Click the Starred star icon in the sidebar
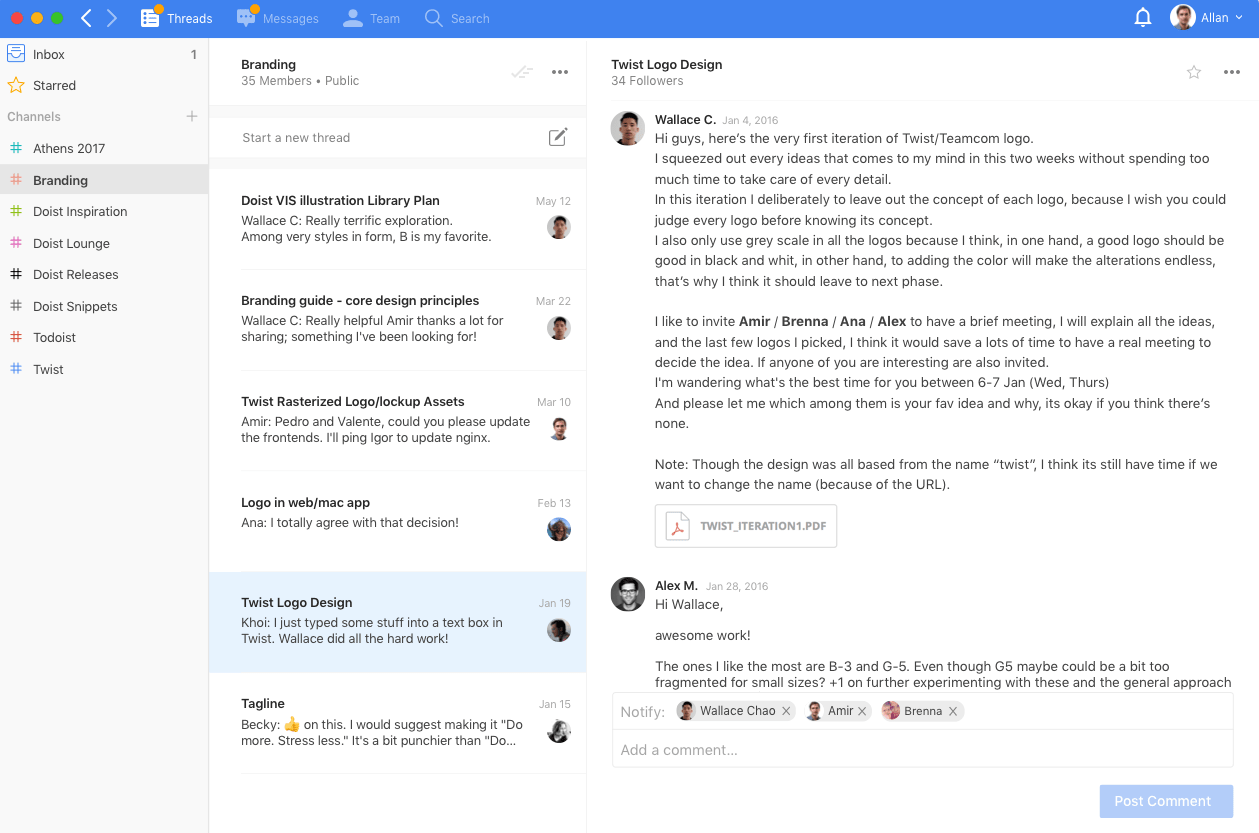Screen dimensions: 1259x833 click(x=15, y=85)
